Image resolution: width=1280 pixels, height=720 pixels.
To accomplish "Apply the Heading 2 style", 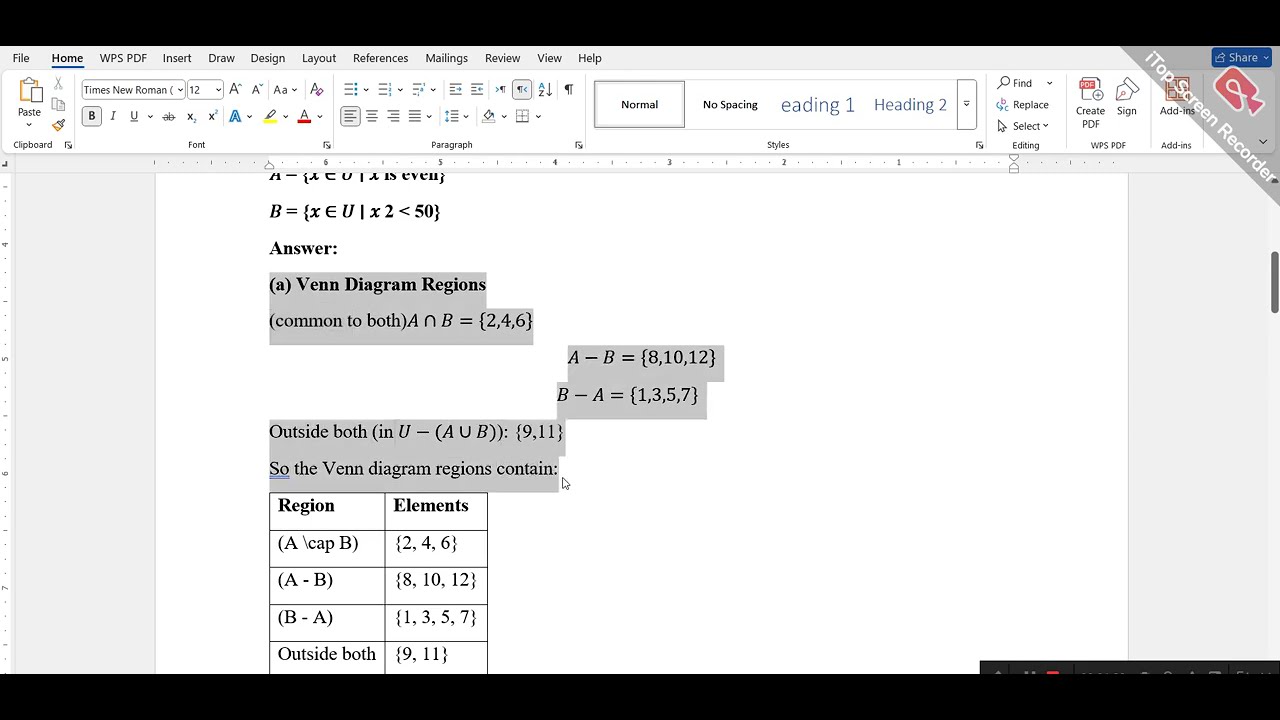I will click(910, 104).
